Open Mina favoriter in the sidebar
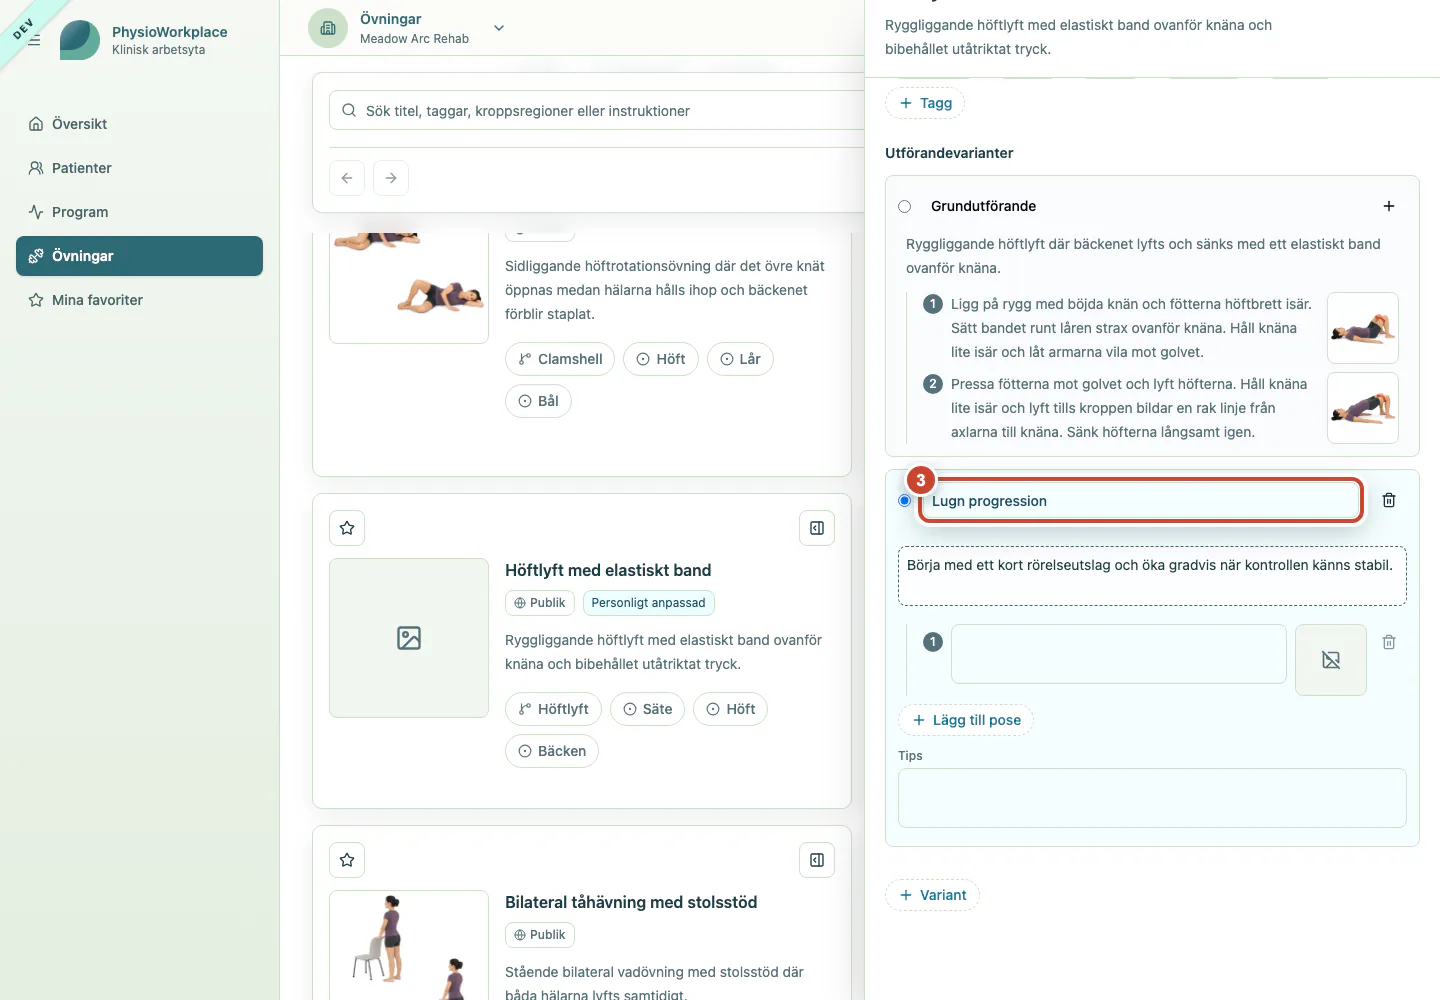Image resolution: width=1440 pixels, height=1000 pixels. [139, 300]
